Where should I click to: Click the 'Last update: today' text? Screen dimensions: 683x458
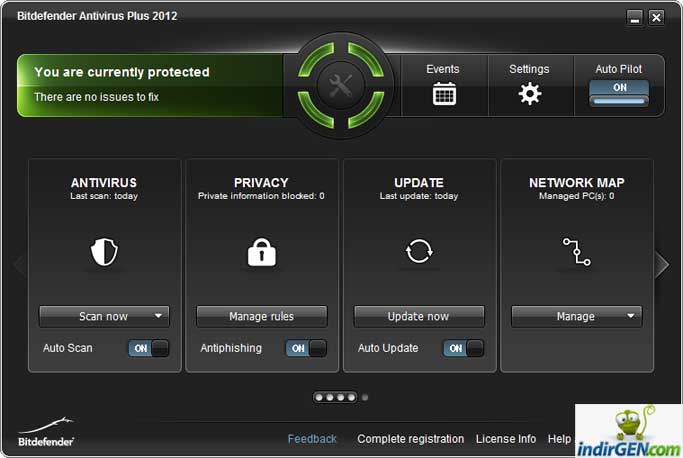(x=419, y=196)
